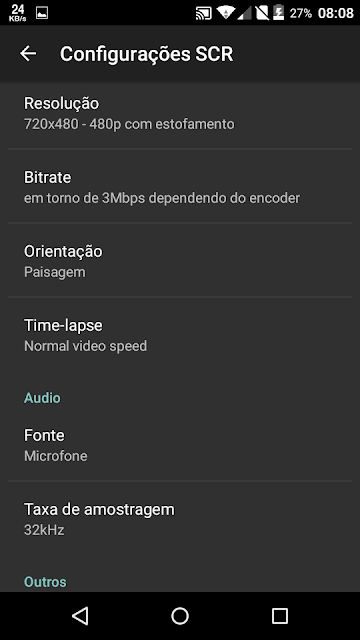Screen dimensions: 360x640
Task: Tap the 08:08 clock in the status bar
Action: point(335,13)
